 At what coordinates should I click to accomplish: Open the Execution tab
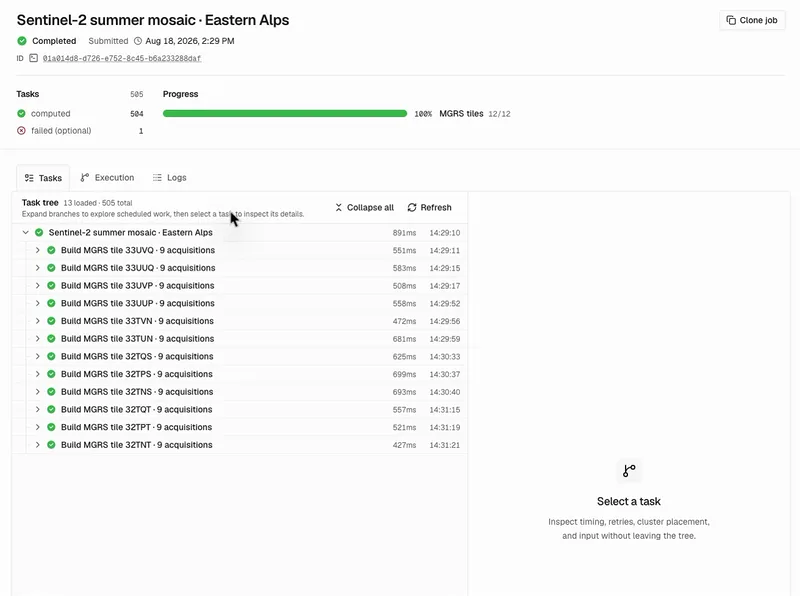pyautogui.click(x=107, y=178)
